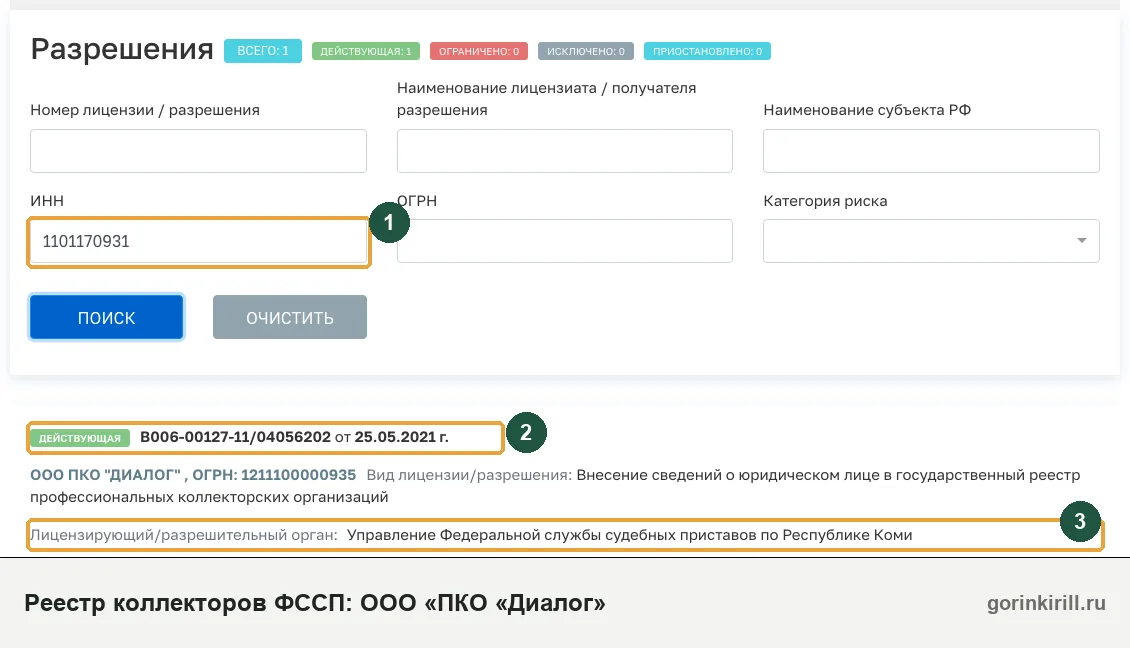This screenshot has height=648, width=1130.
Task: Click the ОГРАНИЧЕНО: 0 red badge
Action: pyautogui.click(x=479, y=51)
